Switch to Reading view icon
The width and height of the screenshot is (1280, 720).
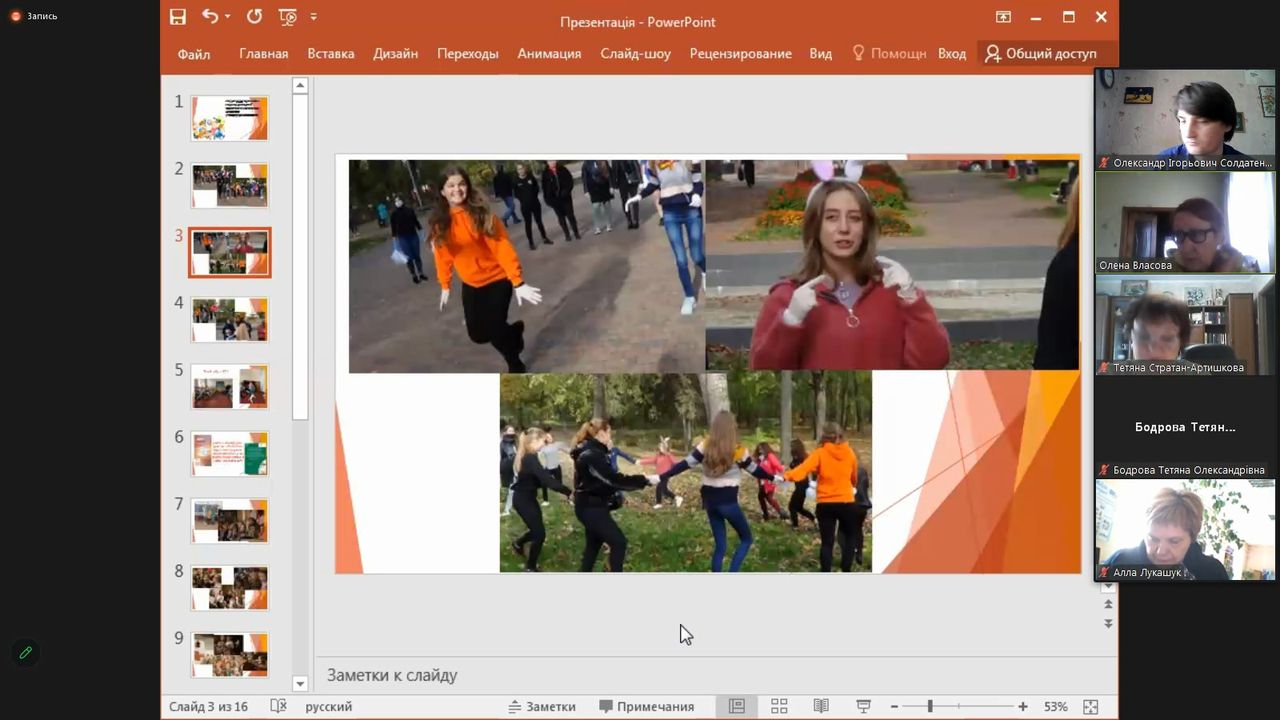coord(821,706)
